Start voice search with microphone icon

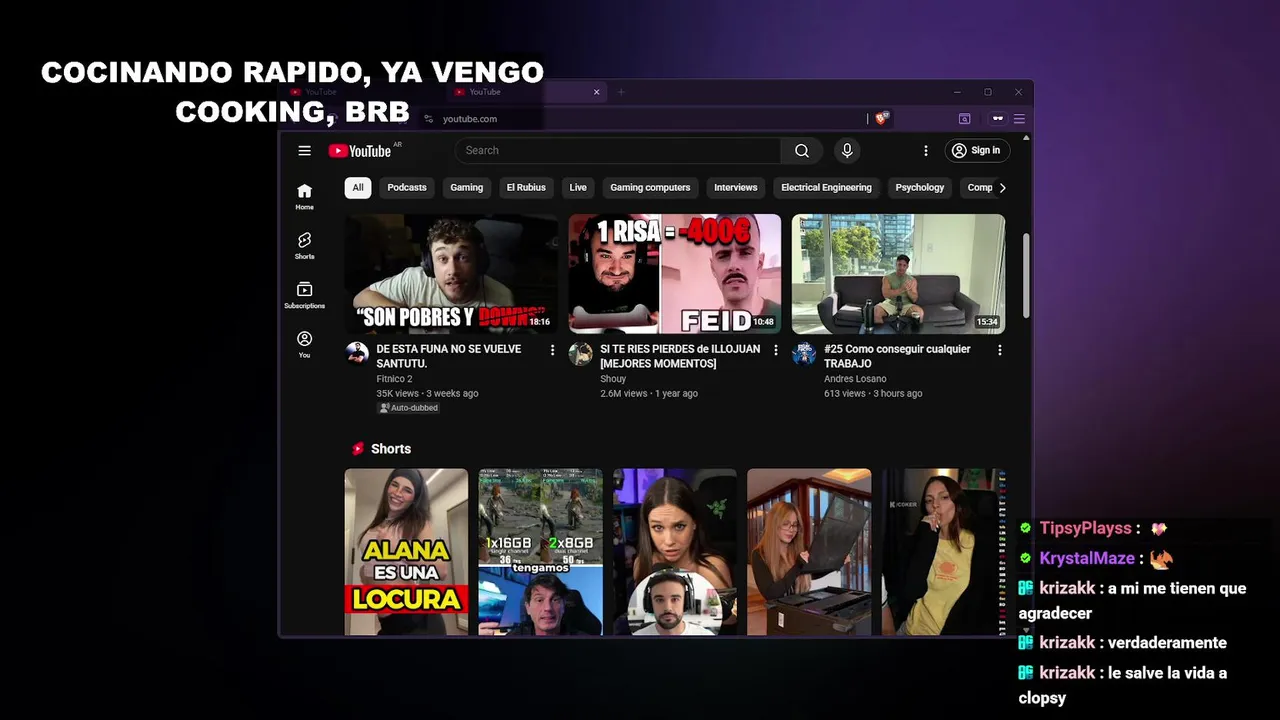[847, 151]
